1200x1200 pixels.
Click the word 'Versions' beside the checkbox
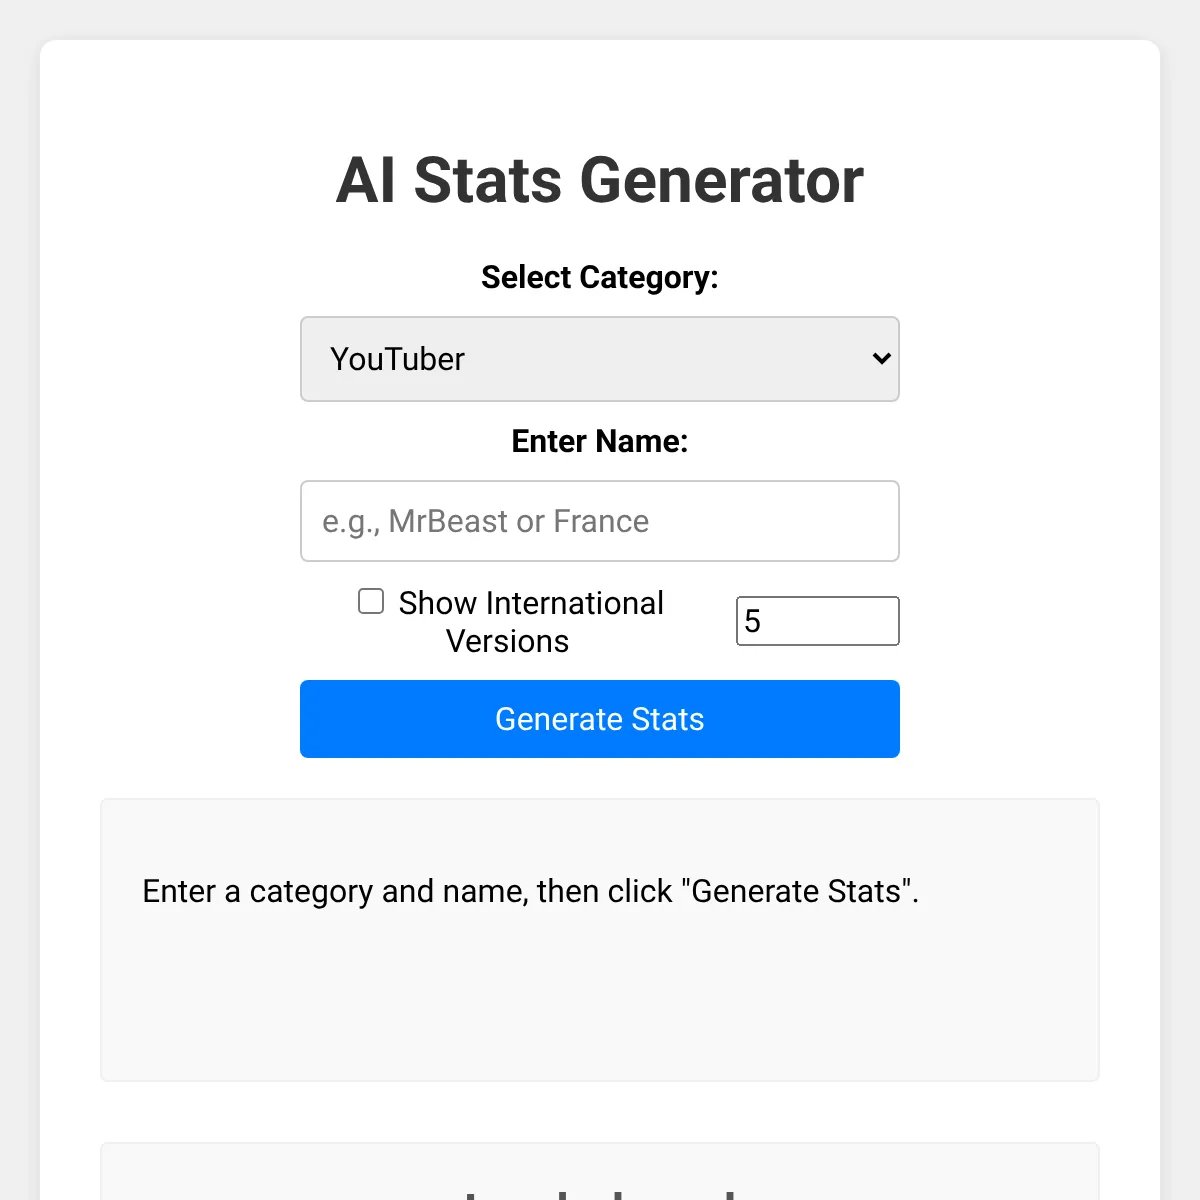[x=507, y=641]
